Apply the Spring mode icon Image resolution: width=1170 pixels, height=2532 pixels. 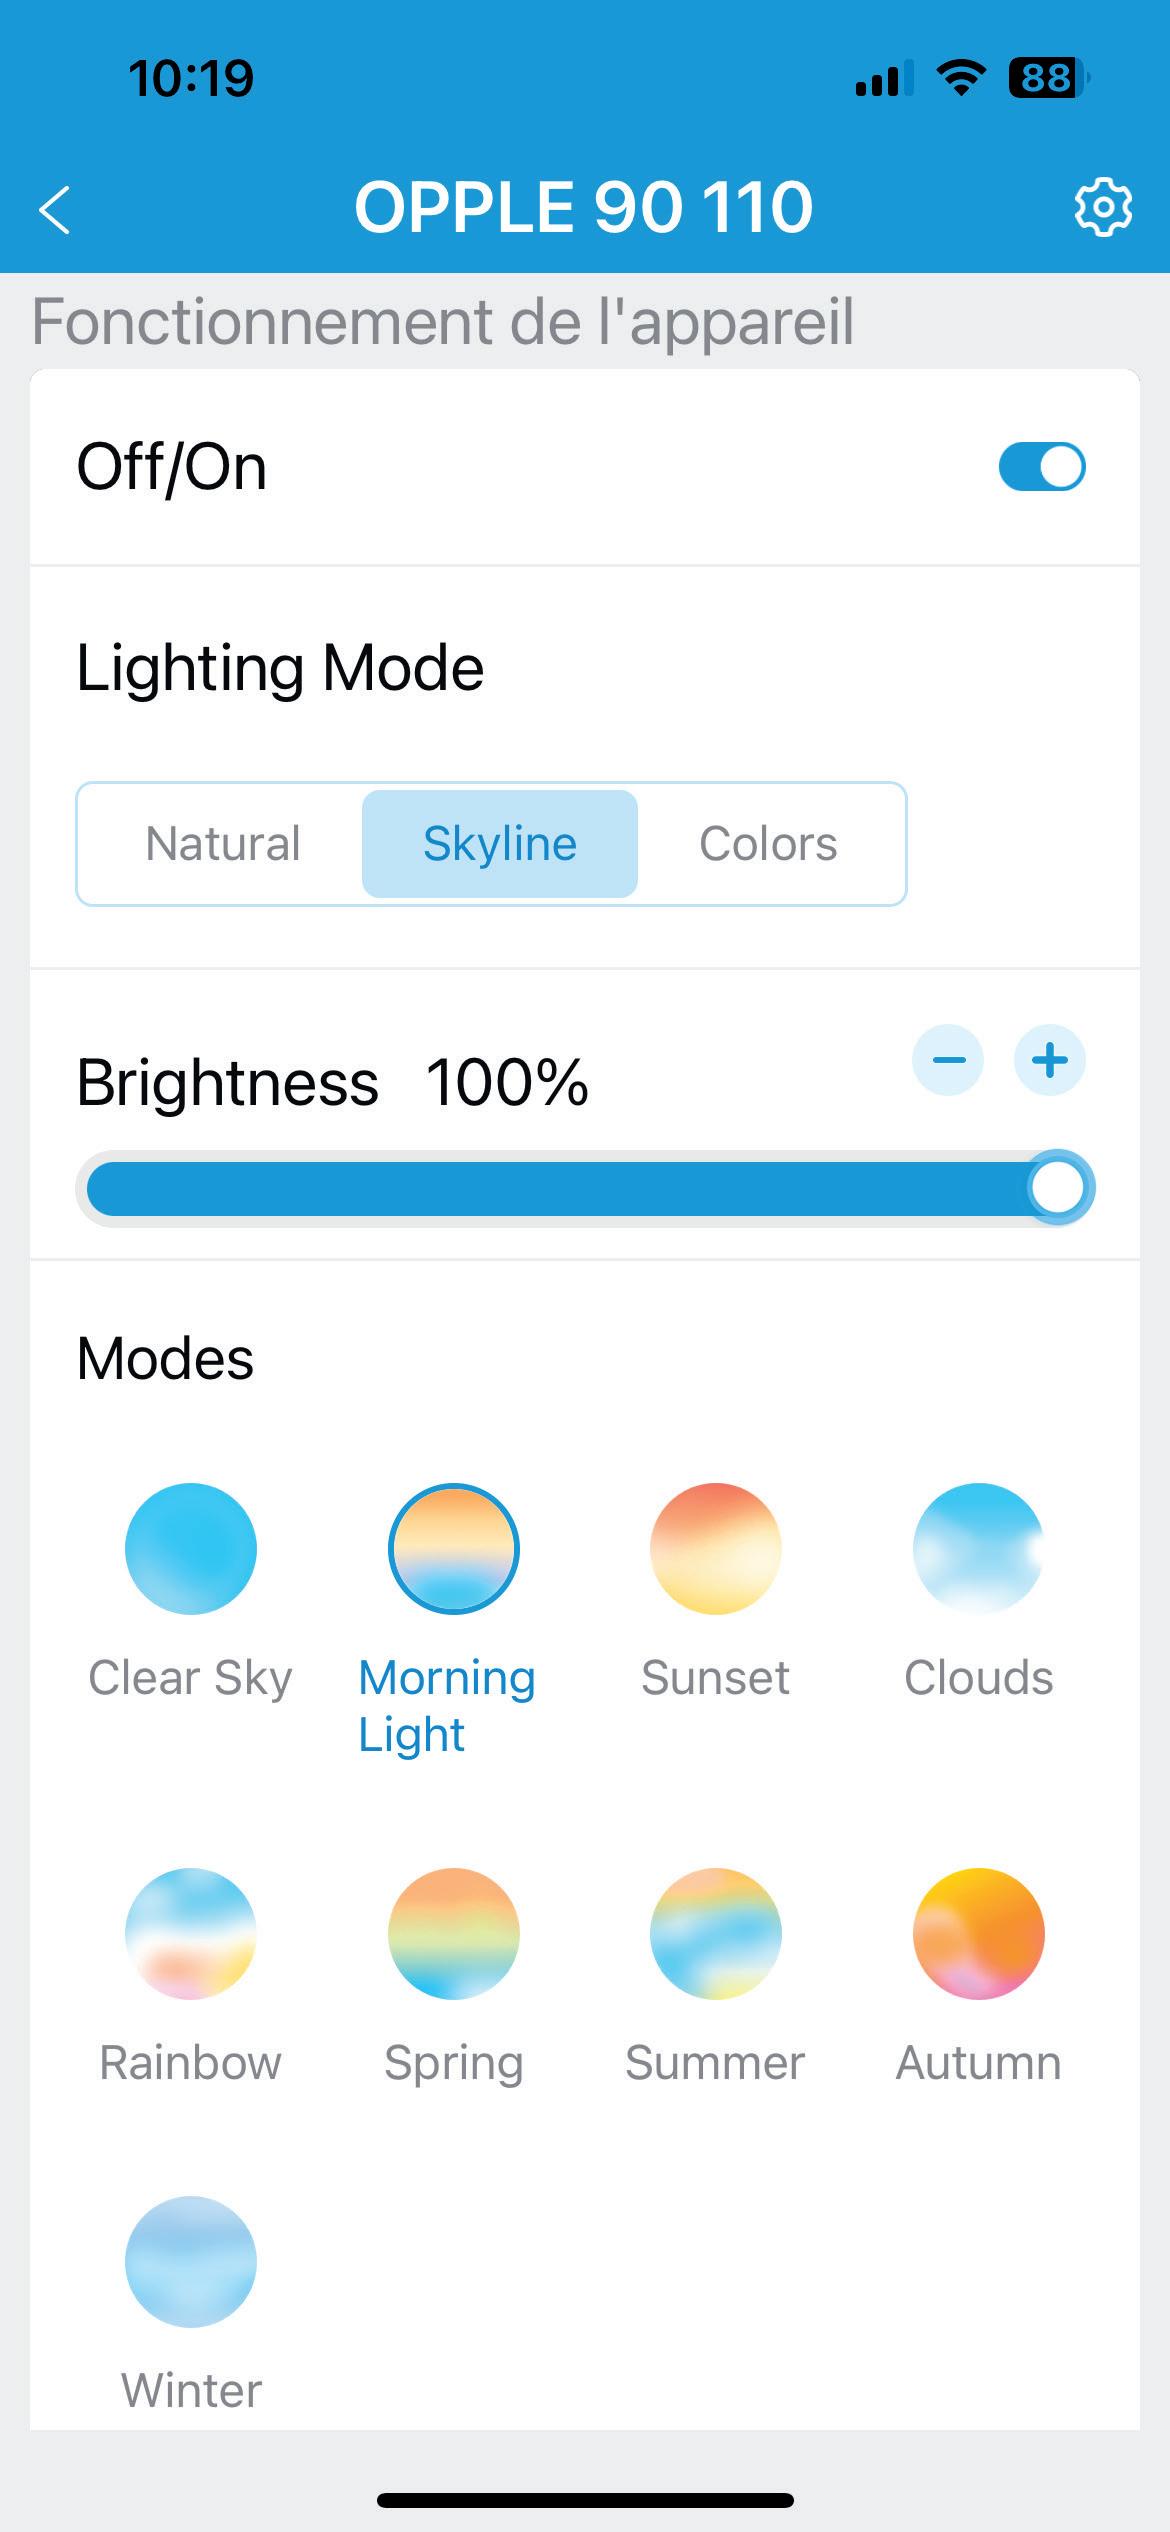click(x=454, y=1934)
